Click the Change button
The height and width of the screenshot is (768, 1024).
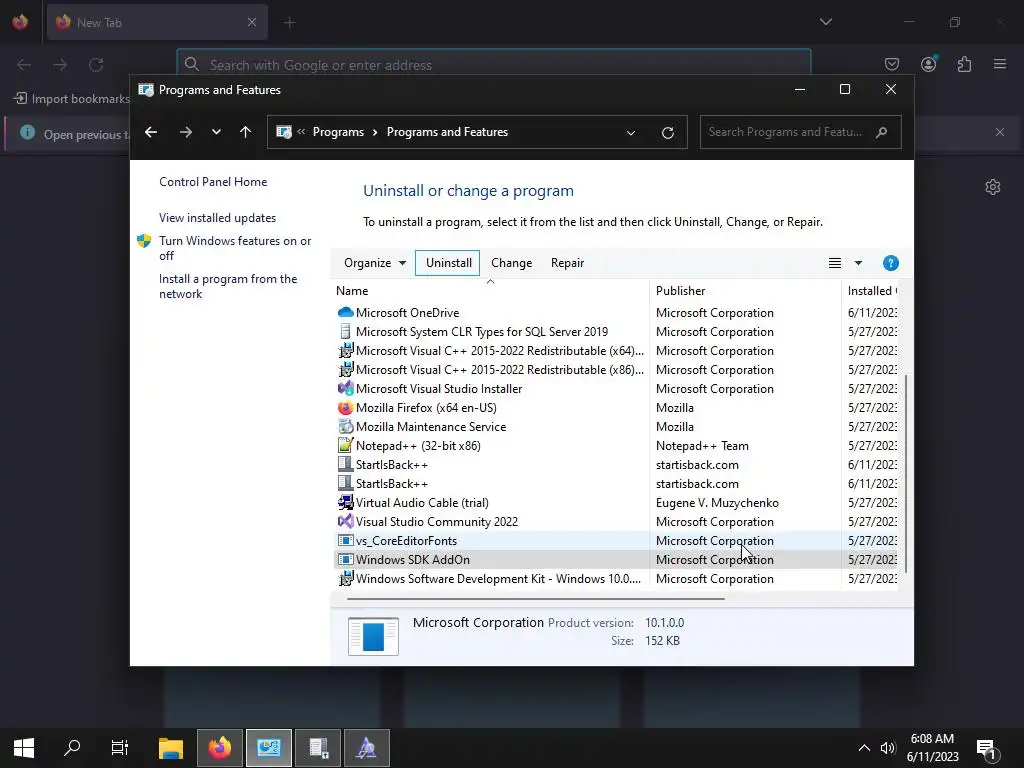pyautogui.click(x=511, y=263)
